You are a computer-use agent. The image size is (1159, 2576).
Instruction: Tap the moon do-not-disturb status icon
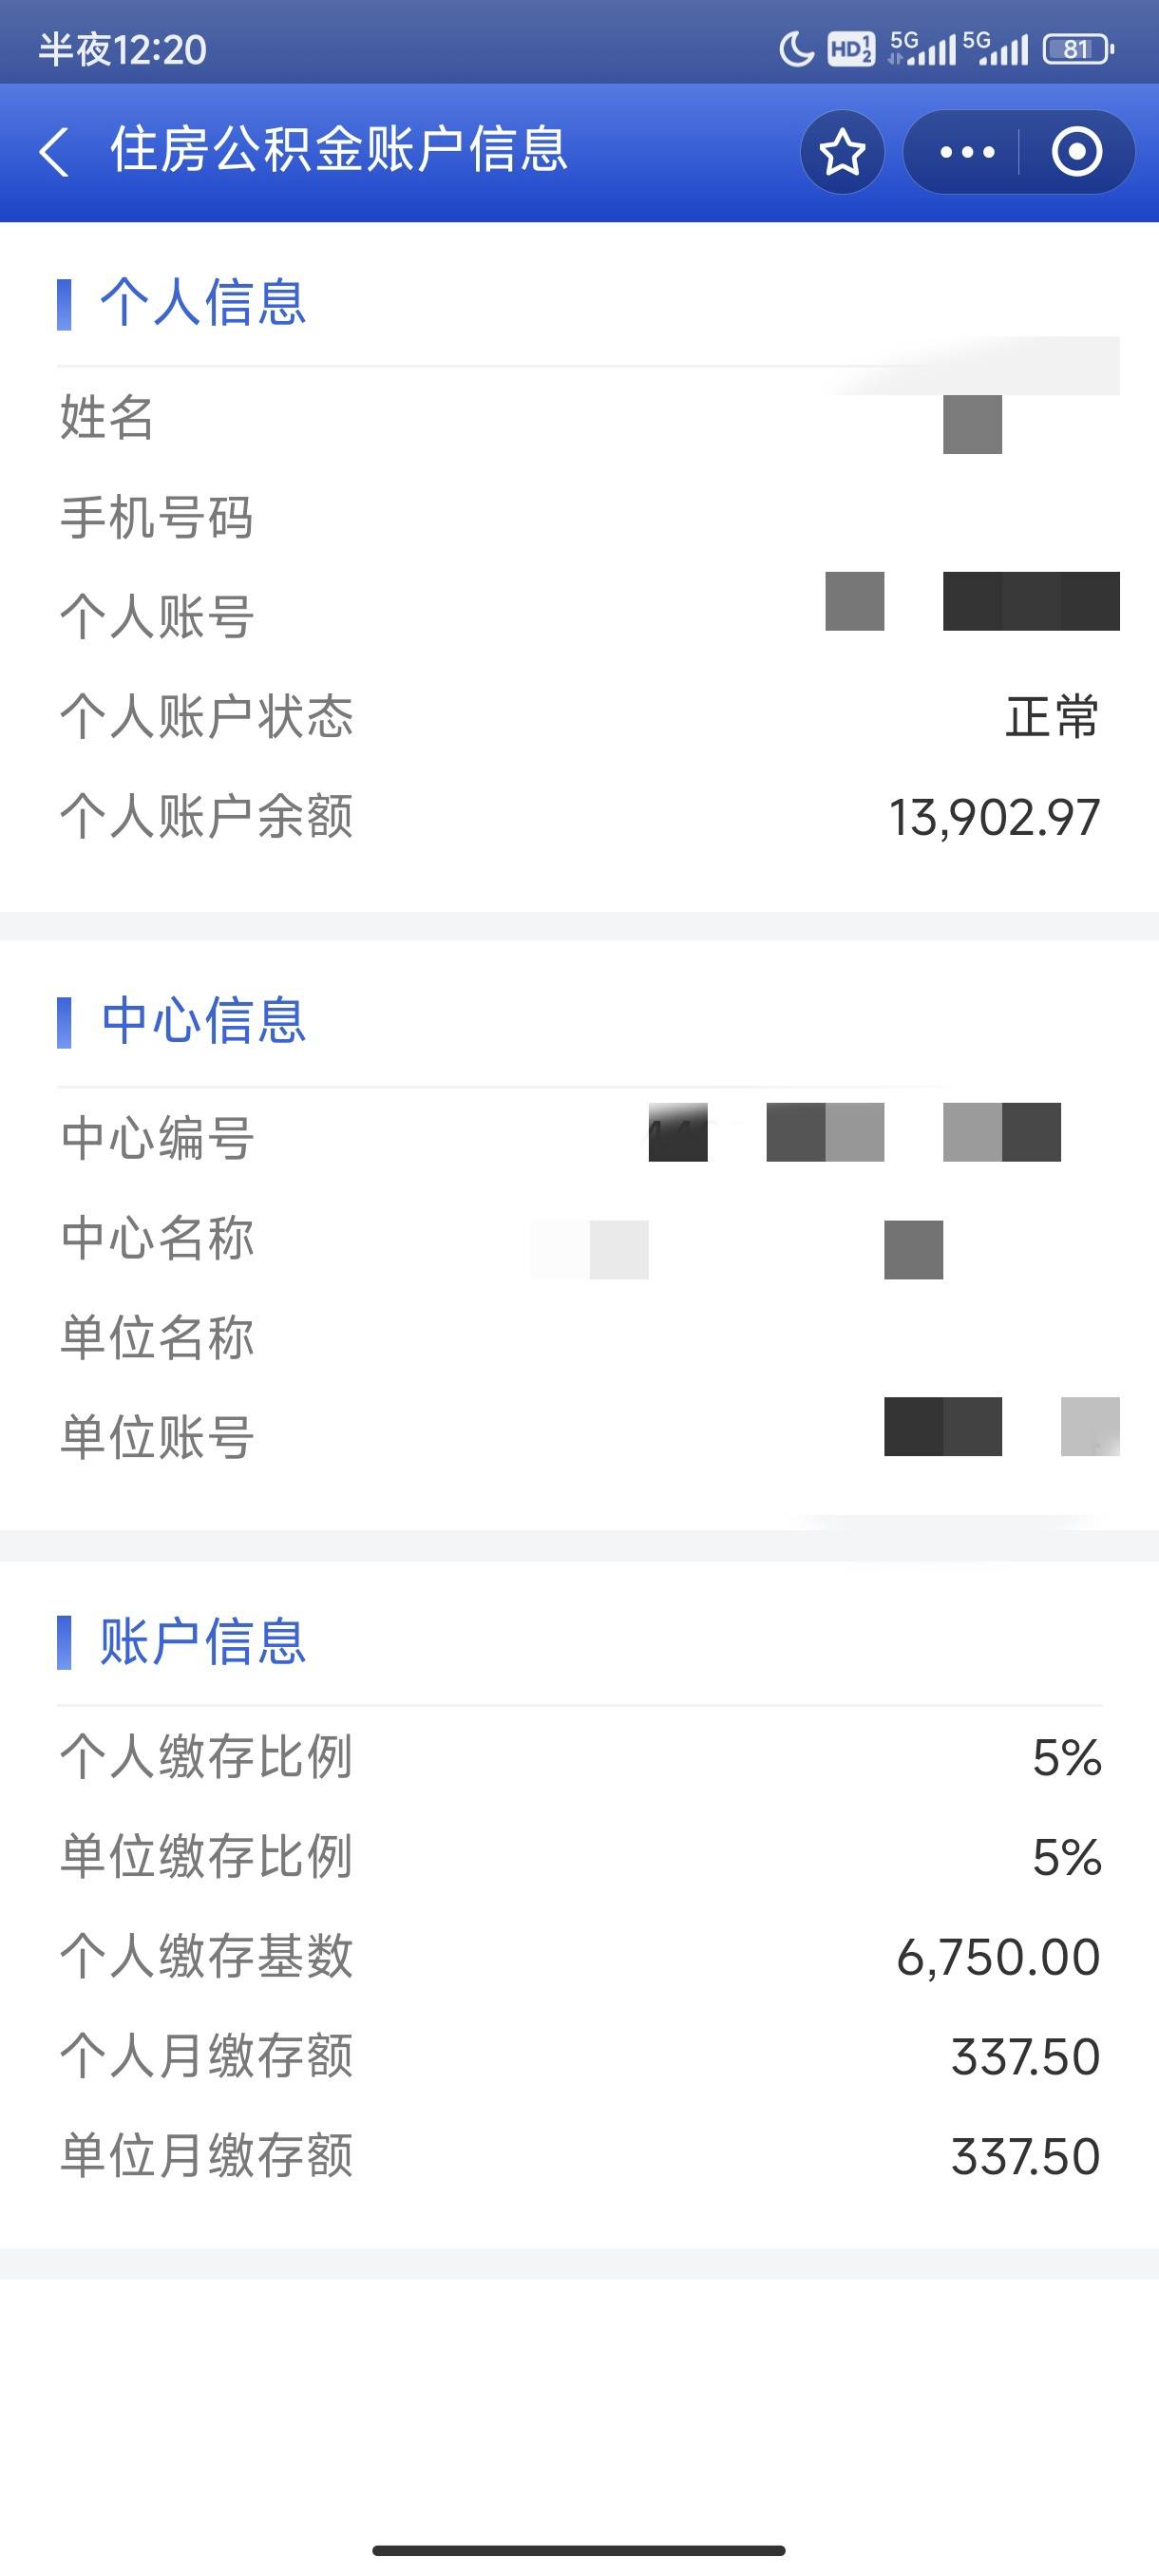(x=796, y=49)
